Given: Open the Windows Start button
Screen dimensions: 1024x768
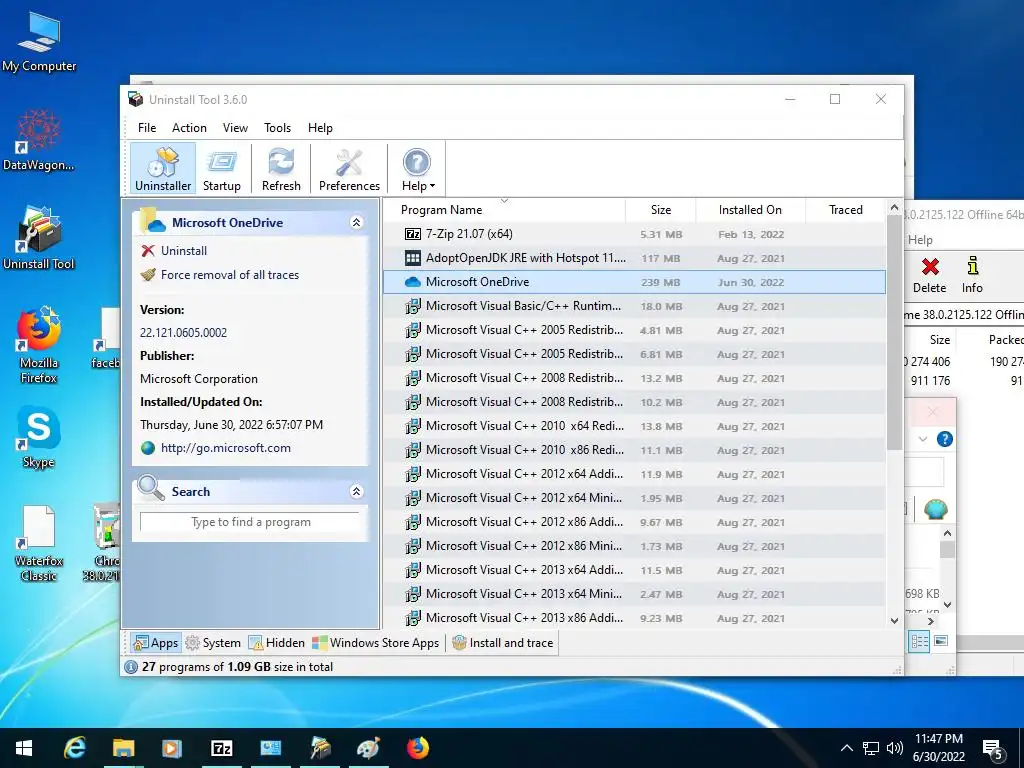Looking at the screenshot, I should [24, 748].
